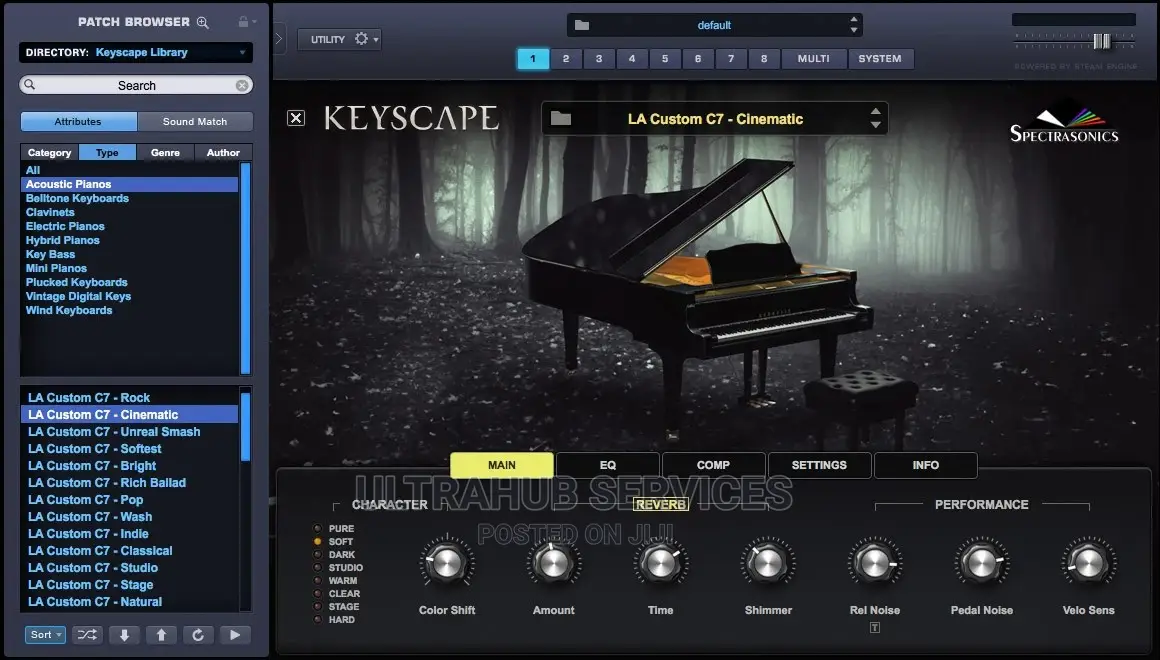The image size is (1160, 660).
Task: Select the Author filter tab
Action: pos(223,152)
